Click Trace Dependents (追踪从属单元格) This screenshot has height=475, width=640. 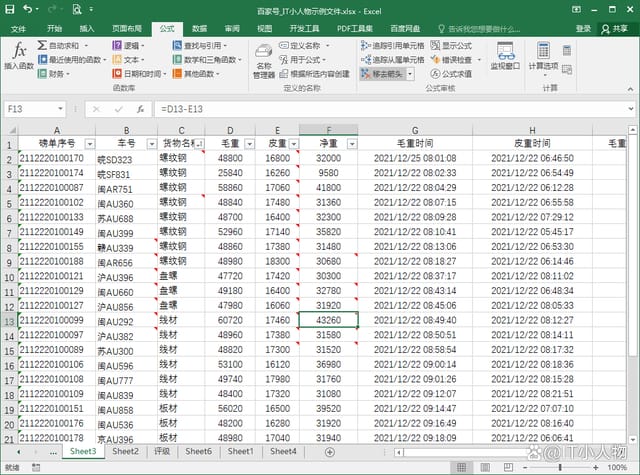point(392,60)
